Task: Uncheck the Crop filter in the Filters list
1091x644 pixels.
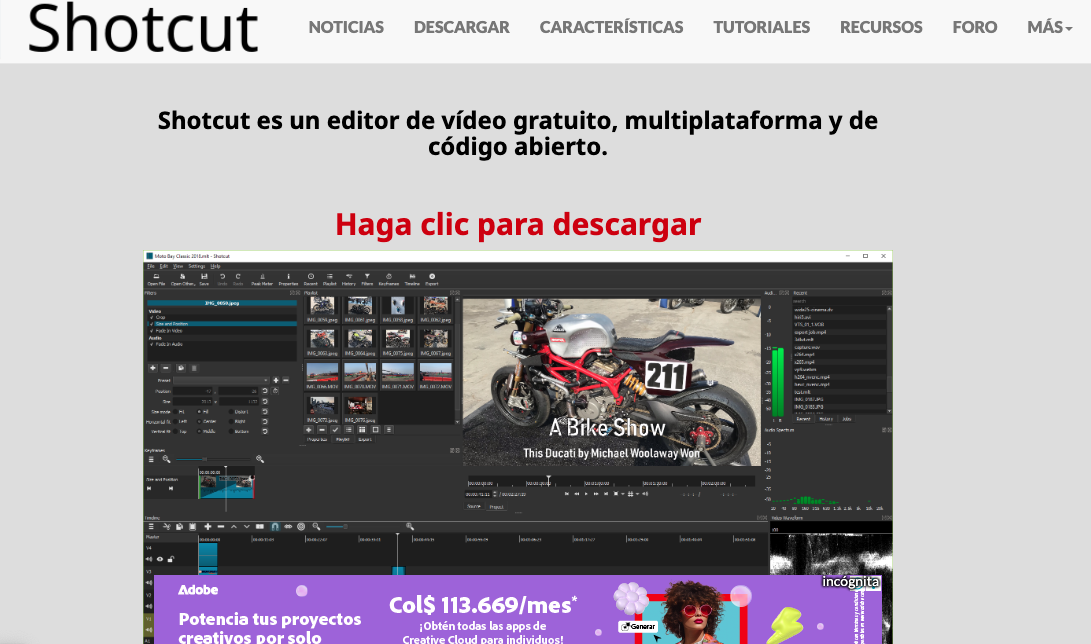Action: click(x=150, y=317)
